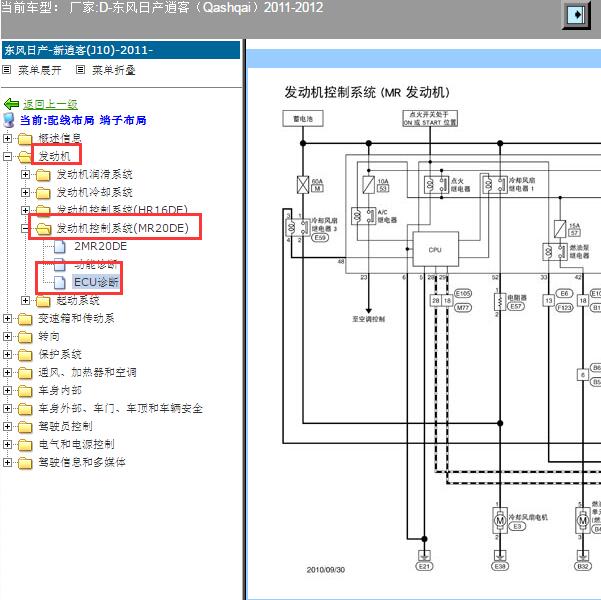Open the 功能诊断 document entry

(x=95, y=264)
